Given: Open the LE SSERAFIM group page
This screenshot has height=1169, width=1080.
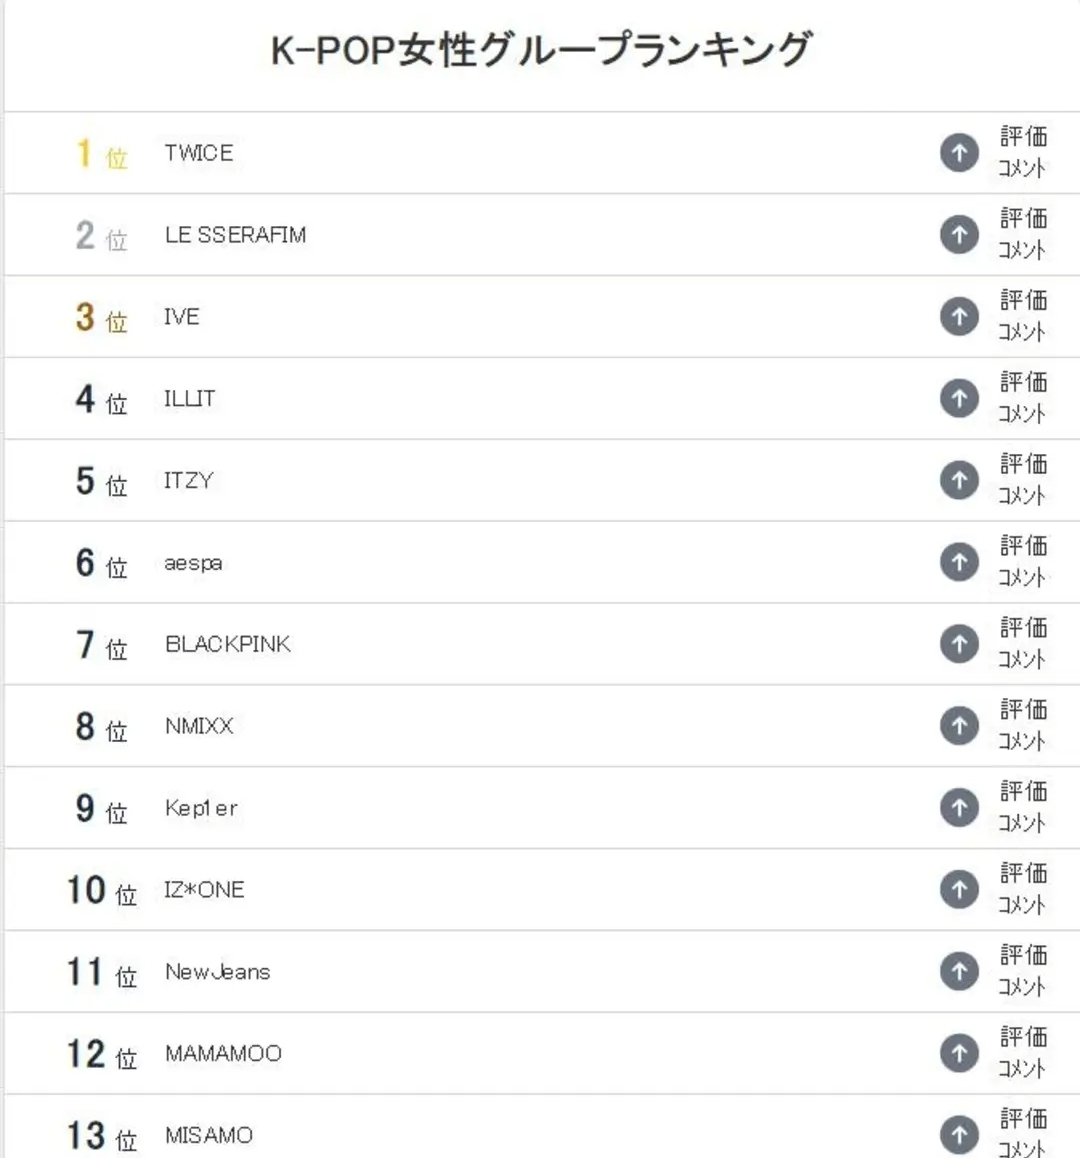Looking at the screenshot, I should point(236,235).
